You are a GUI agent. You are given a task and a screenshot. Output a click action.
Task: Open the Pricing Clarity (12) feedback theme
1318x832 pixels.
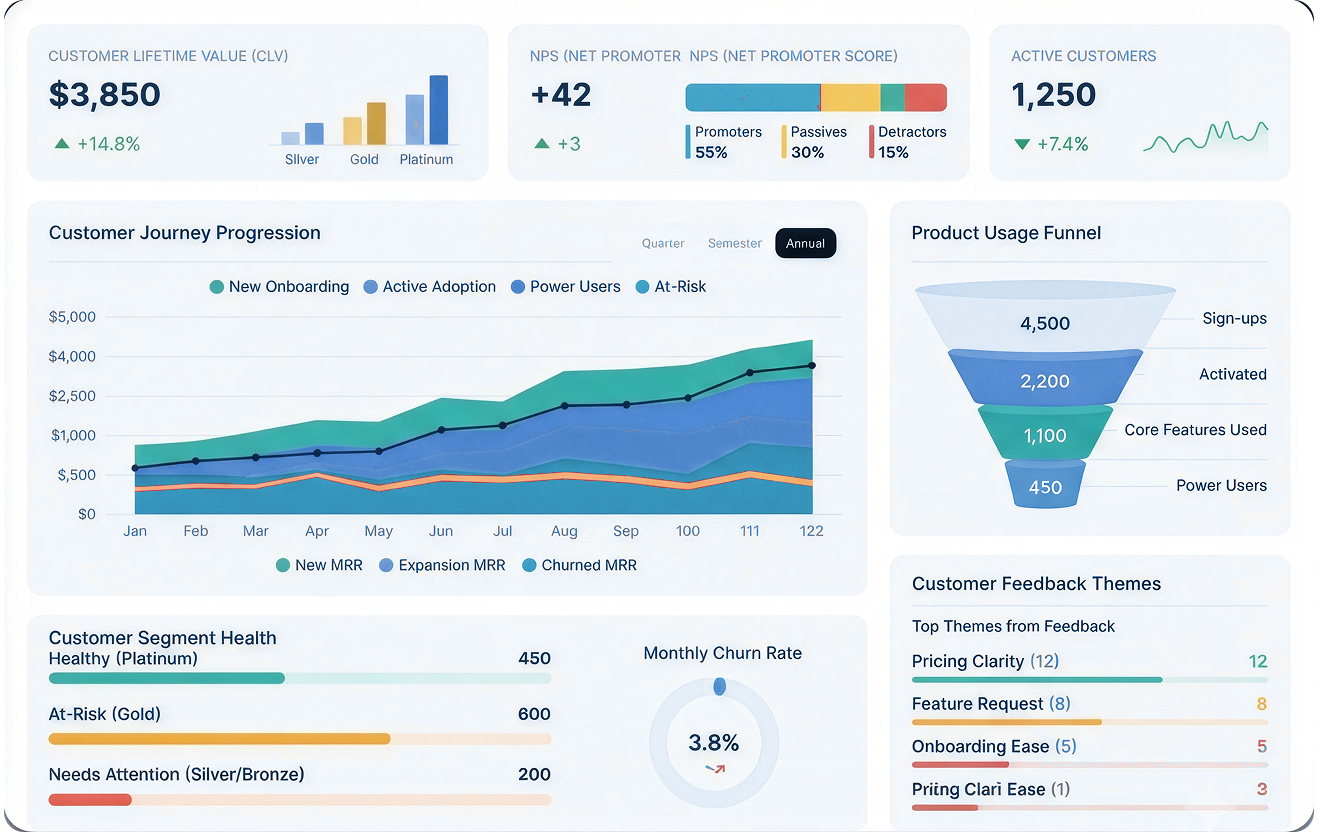(1089, 666)
